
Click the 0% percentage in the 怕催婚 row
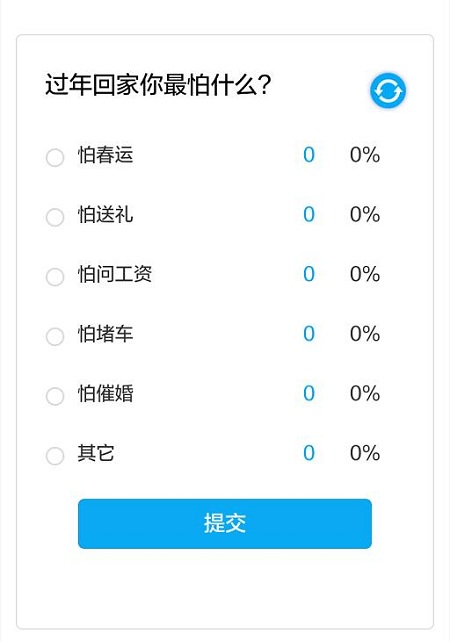tap(365, 394)
